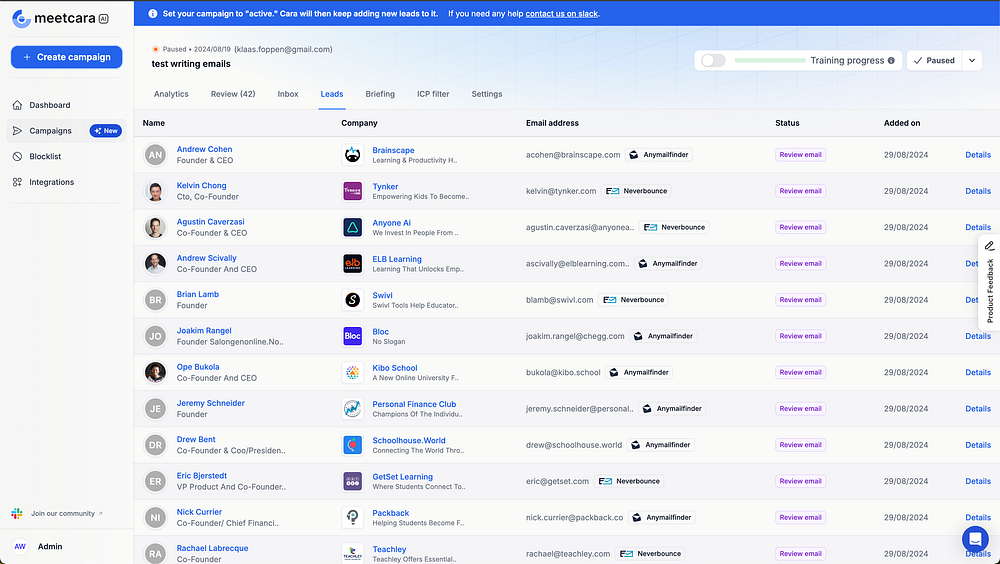1000x564 pixels.
Task: Click the Swivl company logo
Action: [x=353, y=300]
